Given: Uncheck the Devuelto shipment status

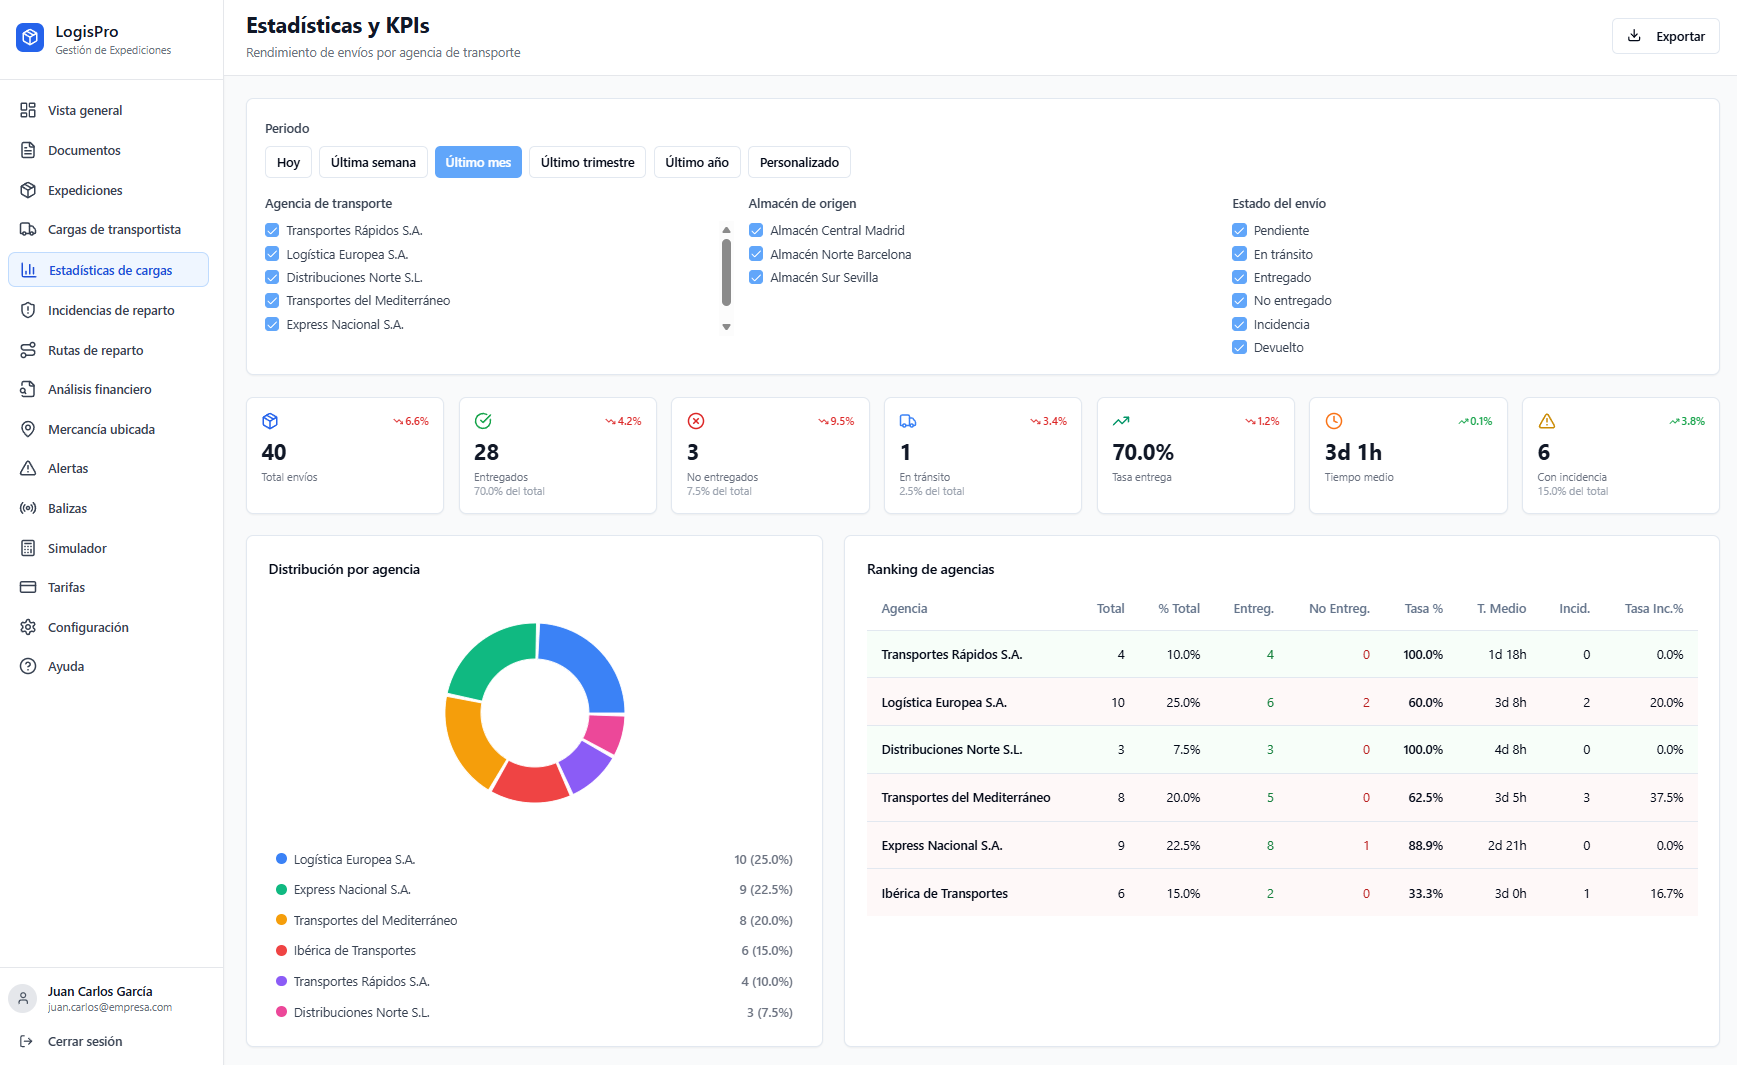Looking at the screenshot, I should [1239, 347].
